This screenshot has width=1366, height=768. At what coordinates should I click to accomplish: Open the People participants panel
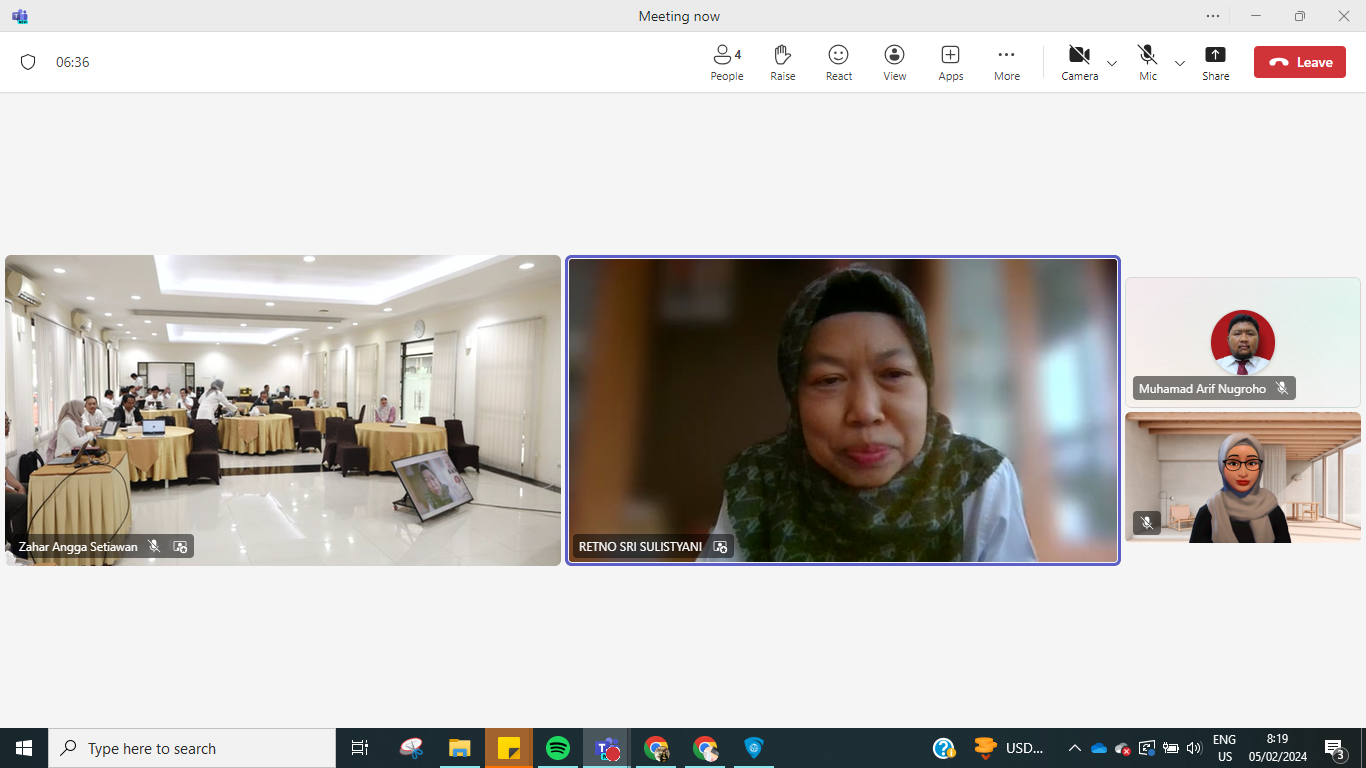click(726, 62)
